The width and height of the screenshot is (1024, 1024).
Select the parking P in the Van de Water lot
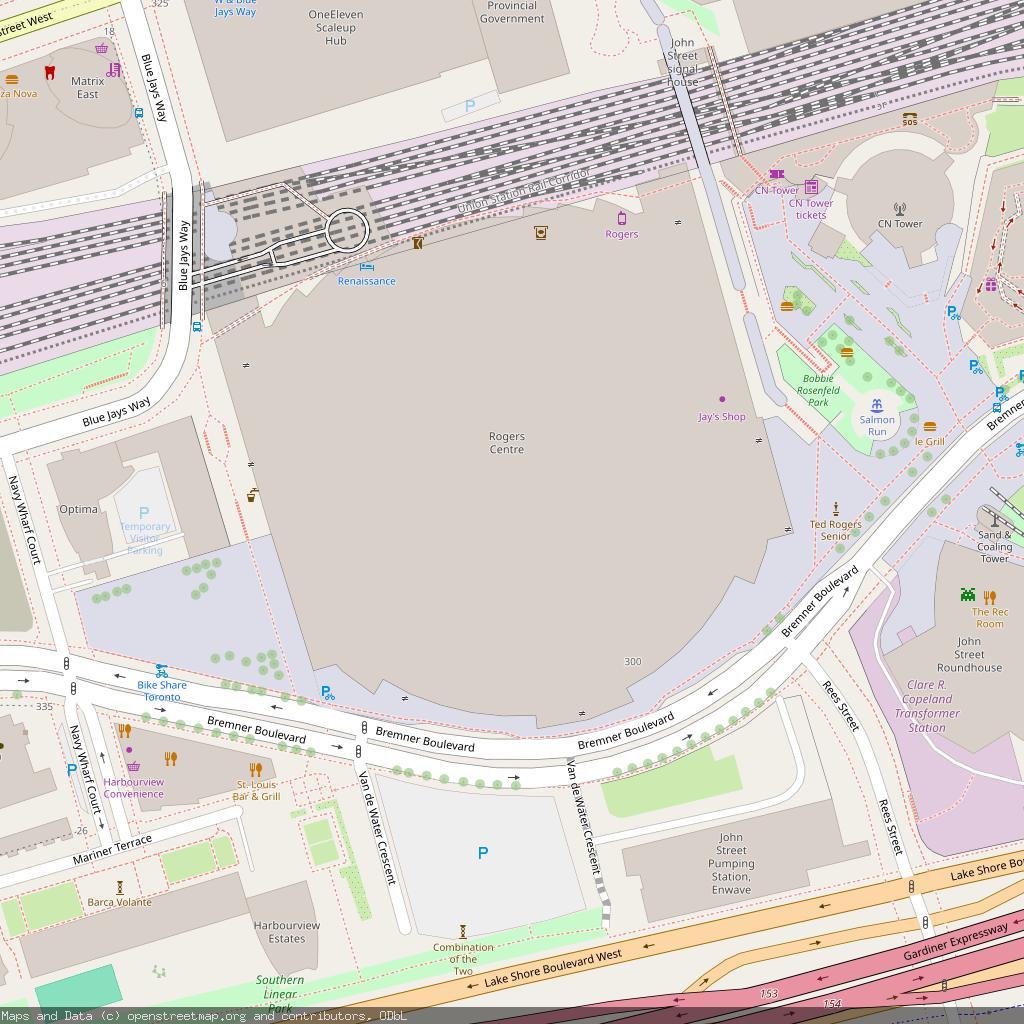483,853
